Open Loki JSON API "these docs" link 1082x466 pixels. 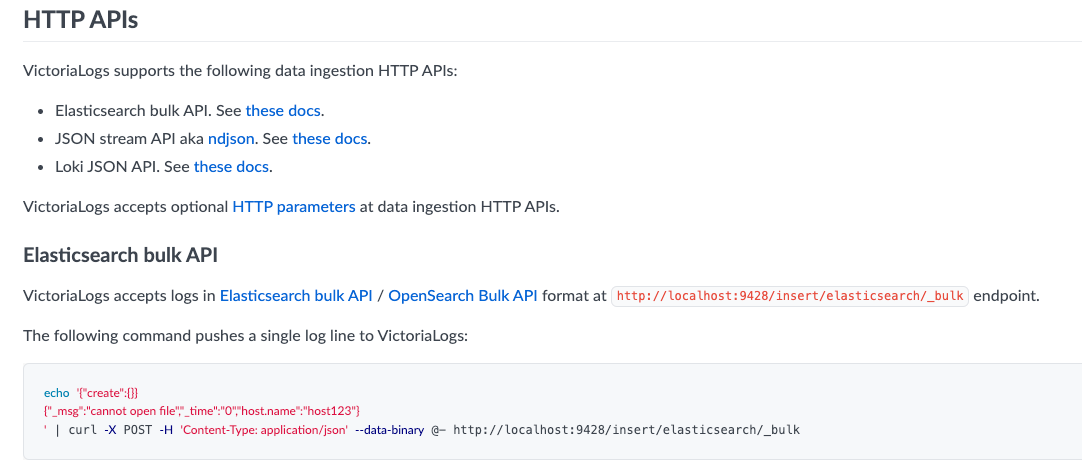[x=231, y=167]
